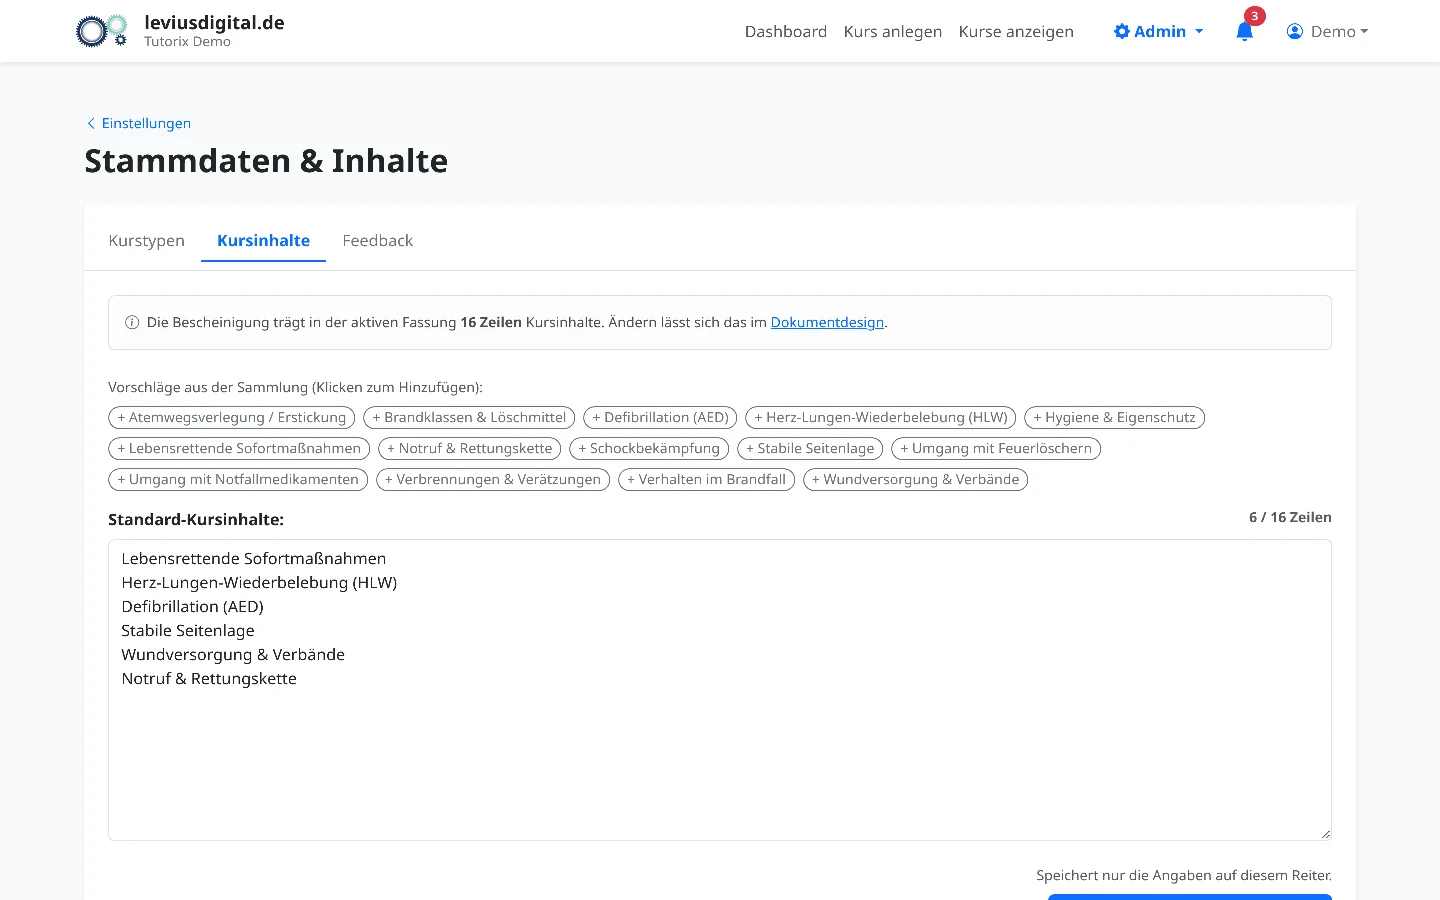This screenshot has width=1440, height=900.
Task: Open Kurs anlegen in the navbar
Action: click(x=893, y=31)
